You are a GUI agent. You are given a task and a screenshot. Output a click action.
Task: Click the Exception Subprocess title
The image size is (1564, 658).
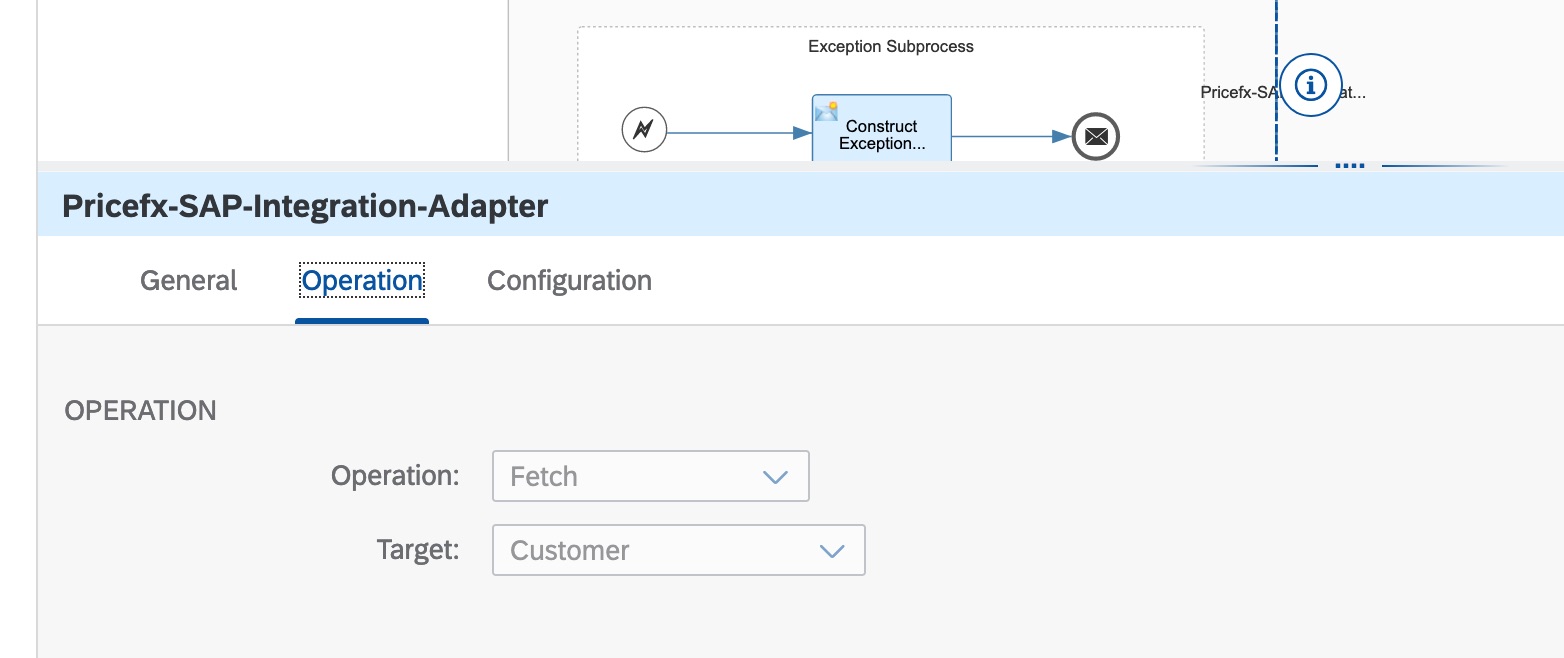[x=890, y=47]
